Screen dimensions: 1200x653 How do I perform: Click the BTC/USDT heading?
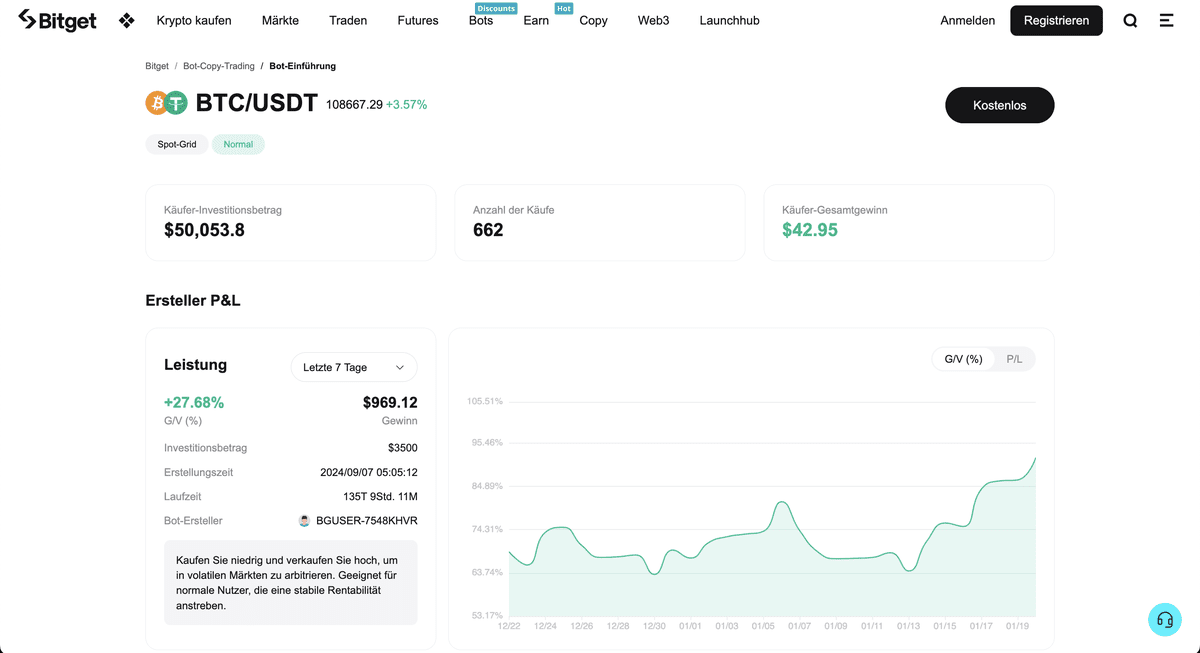click(x=257, y=103)
